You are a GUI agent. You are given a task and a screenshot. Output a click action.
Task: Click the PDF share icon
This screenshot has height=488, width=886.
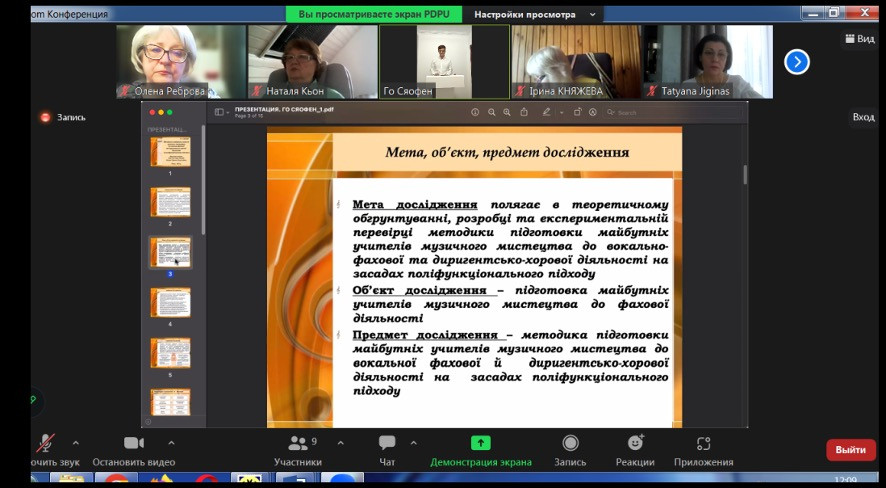[524, 112]
